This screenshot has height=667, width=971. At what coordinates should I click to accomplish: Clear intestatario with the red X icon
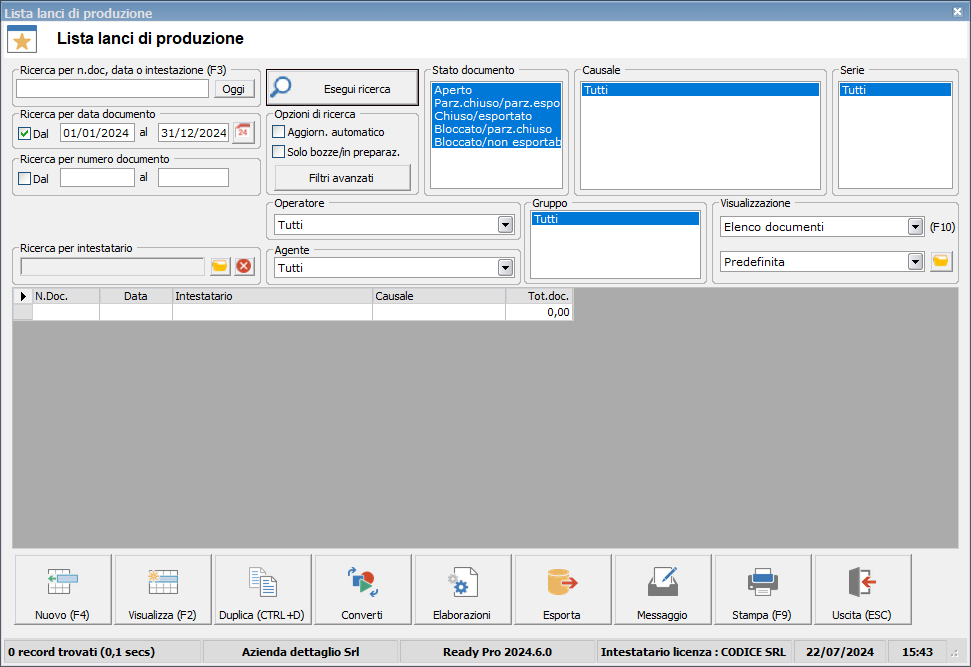244,266
